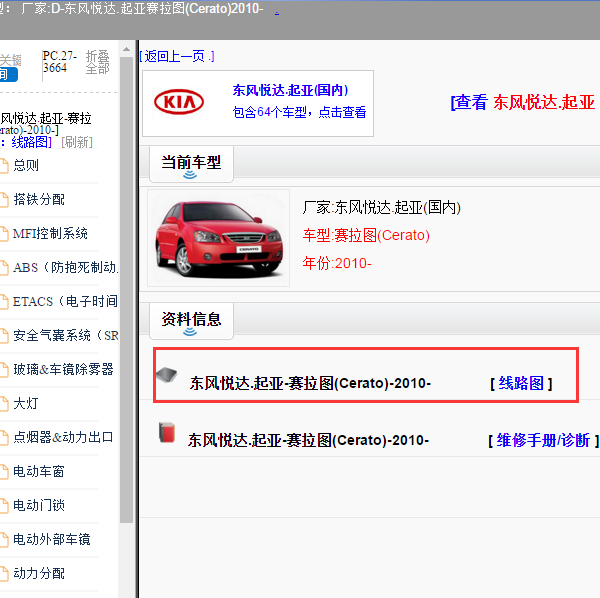This screenshot has width=600, height=598.
Task: Open 搭铁分配 tree item
Action: (39, 199)
